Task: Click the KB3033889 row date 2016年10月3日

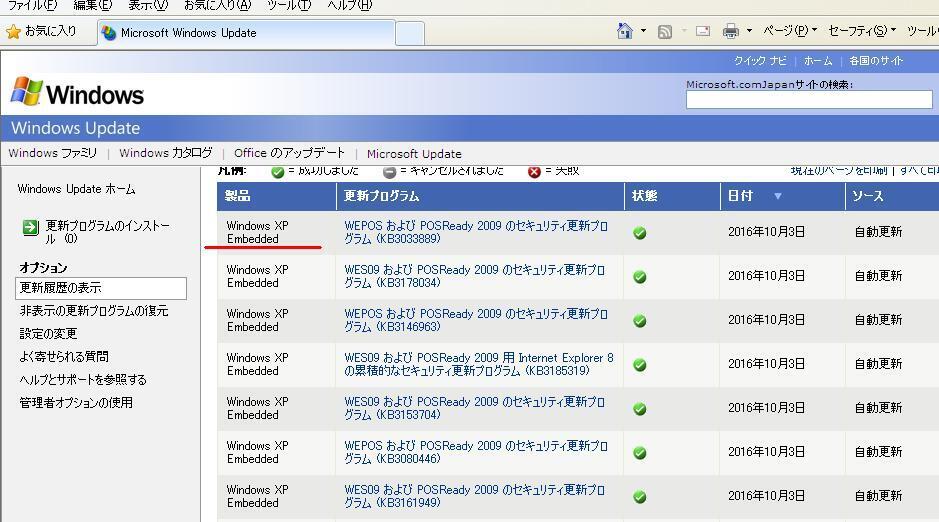Action: click(x=766, y=232)
